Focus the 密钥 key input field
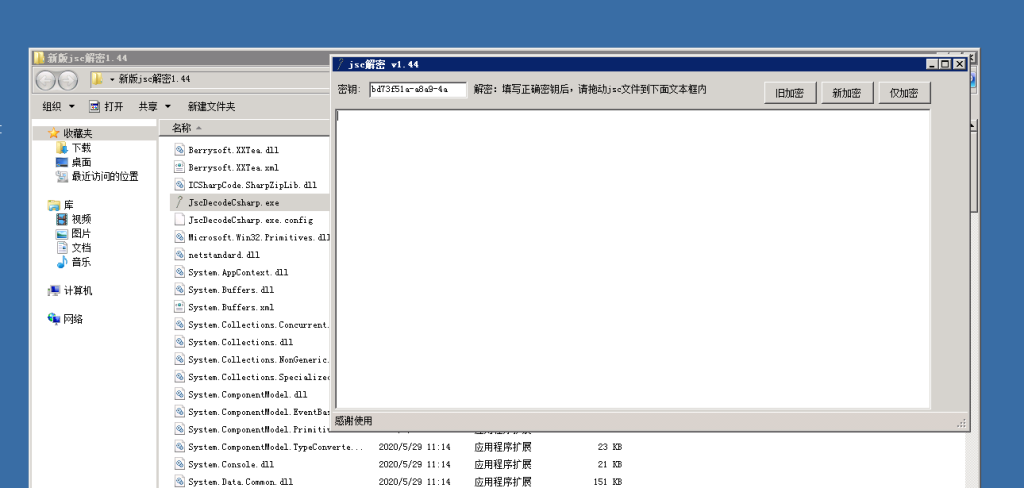Viewport: 1024px width, 488px height. pyautogui.click(x=417, y=89)
